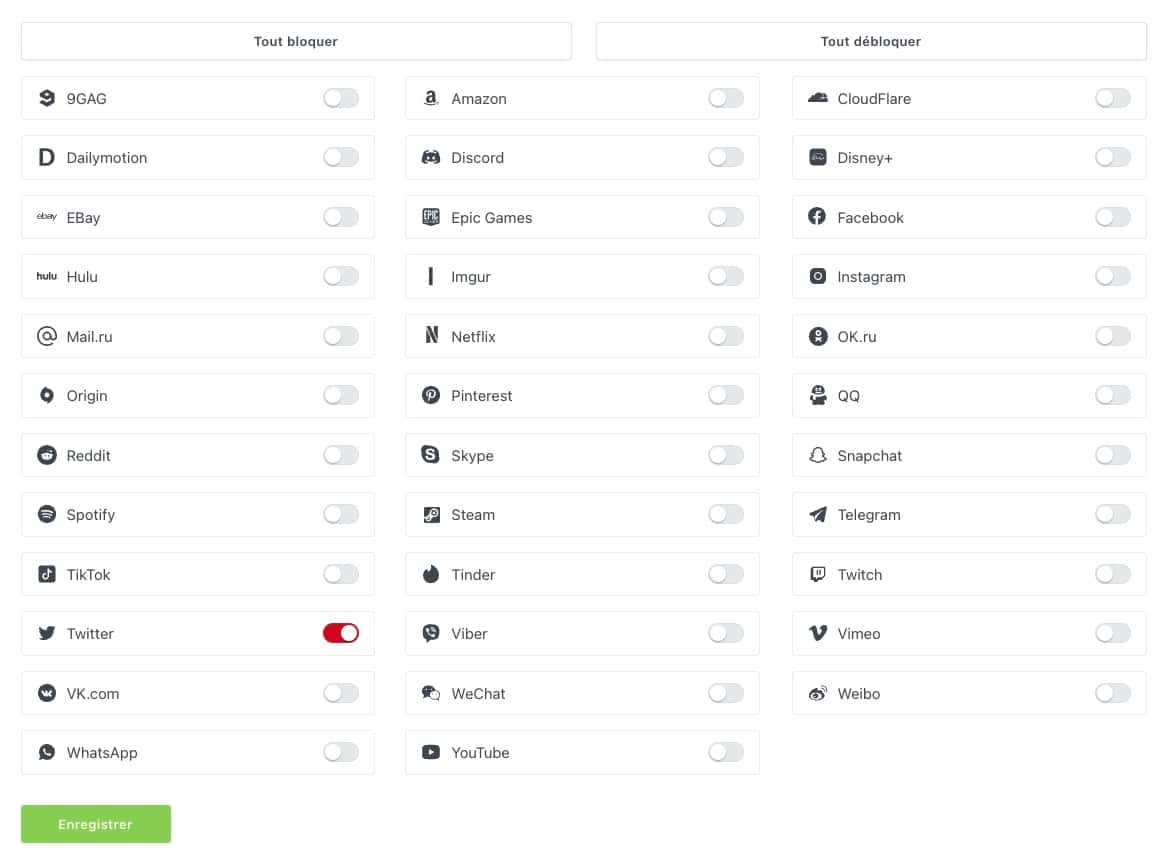The height and width of the screenshot is (865, 1168).
Task: Save with the green Enregistrer button
Action: (96, 824)
